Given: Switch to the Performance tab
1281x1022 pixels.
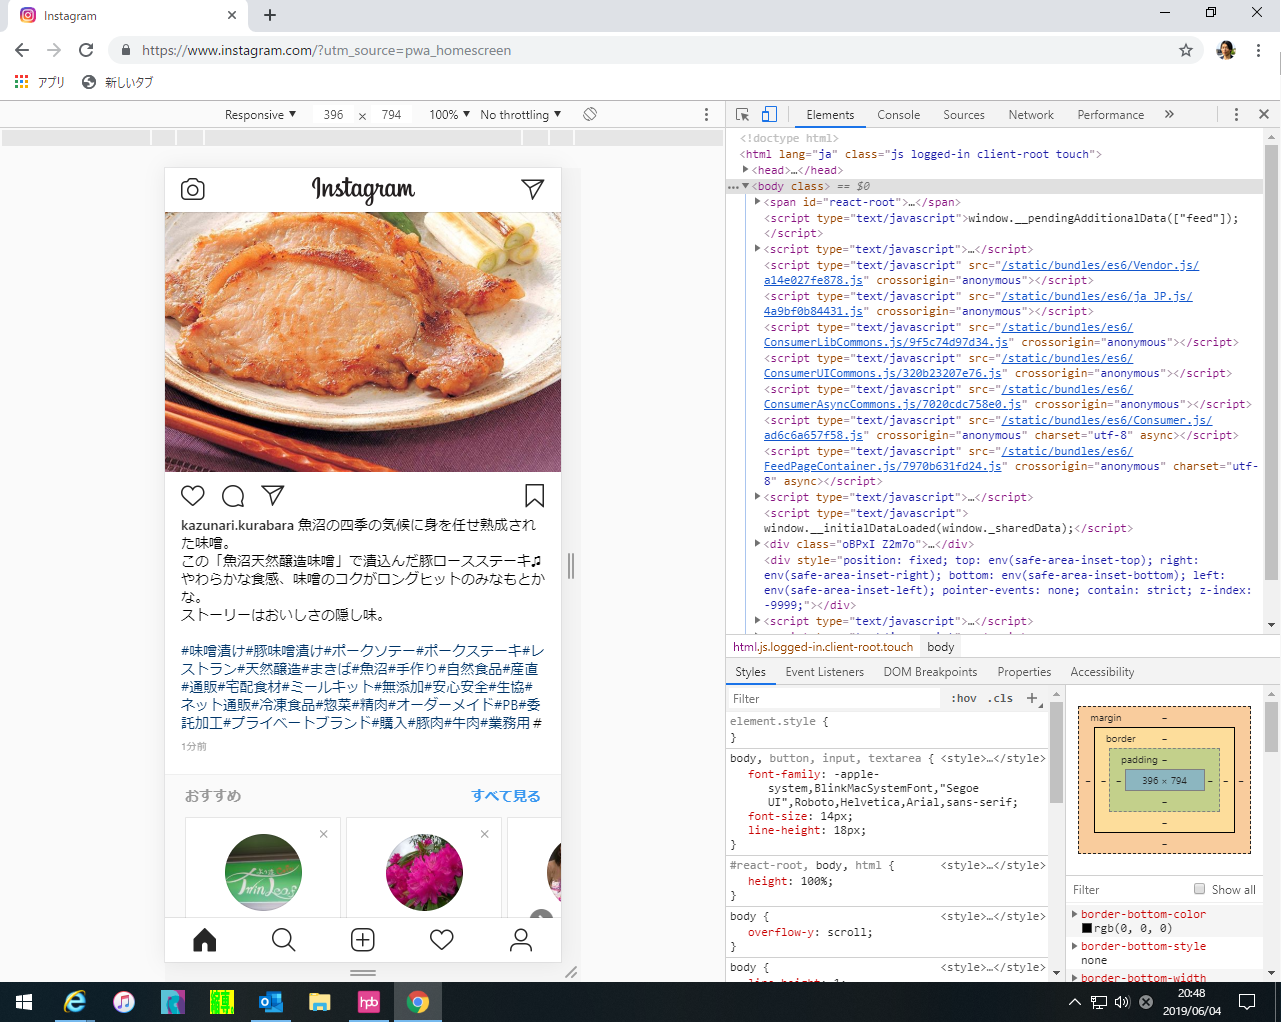Looking at the screenshot, I should click(1110, 115).
